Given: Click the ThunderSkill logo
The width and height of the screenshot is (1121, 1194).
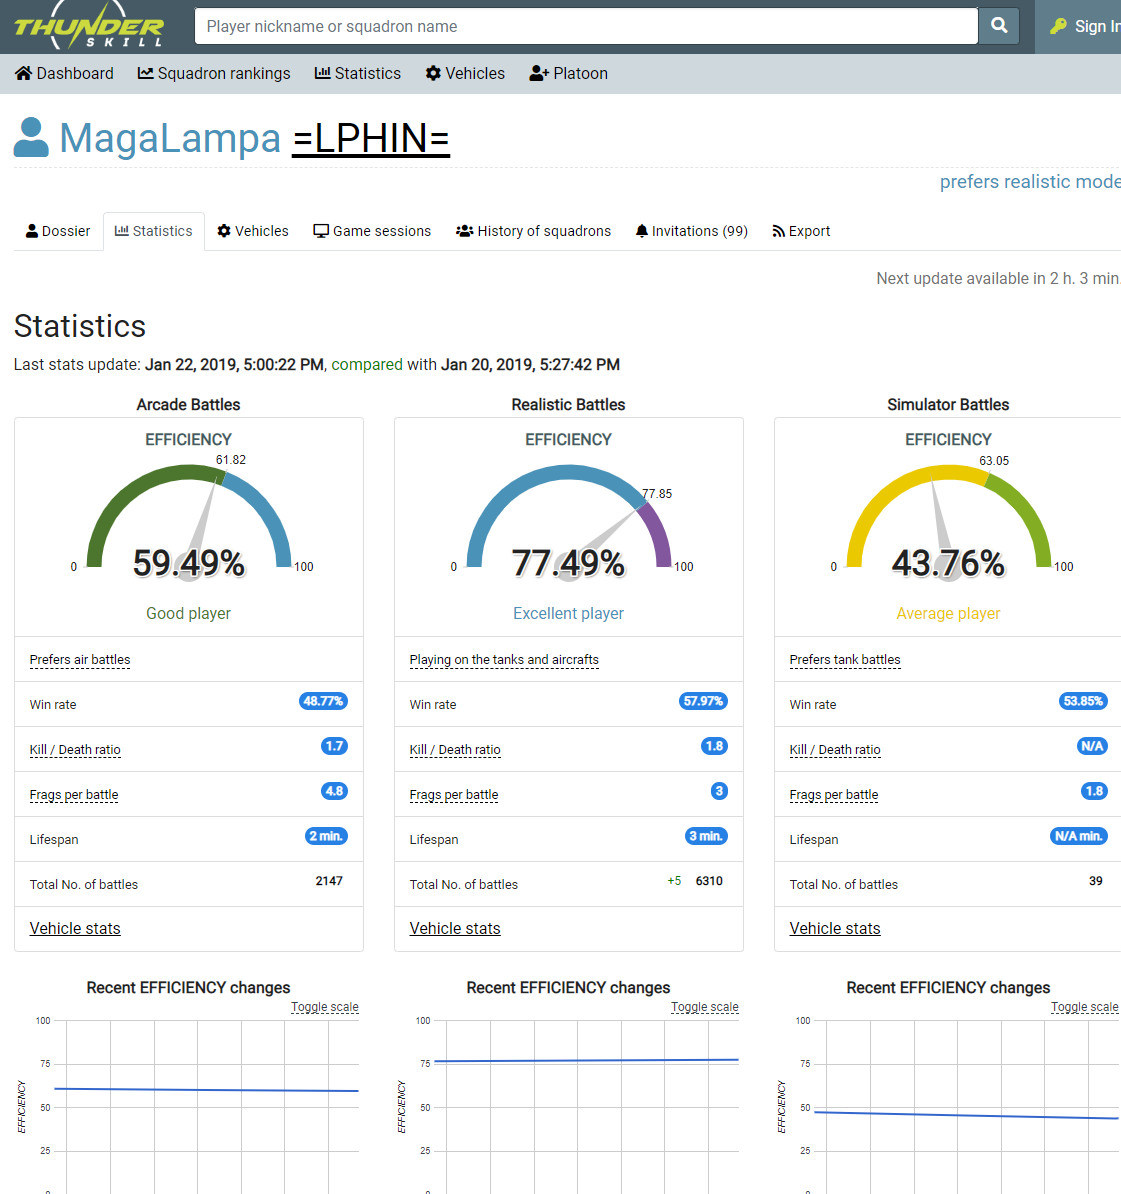Looking at the screenshot, I should [x=89, y=26].
